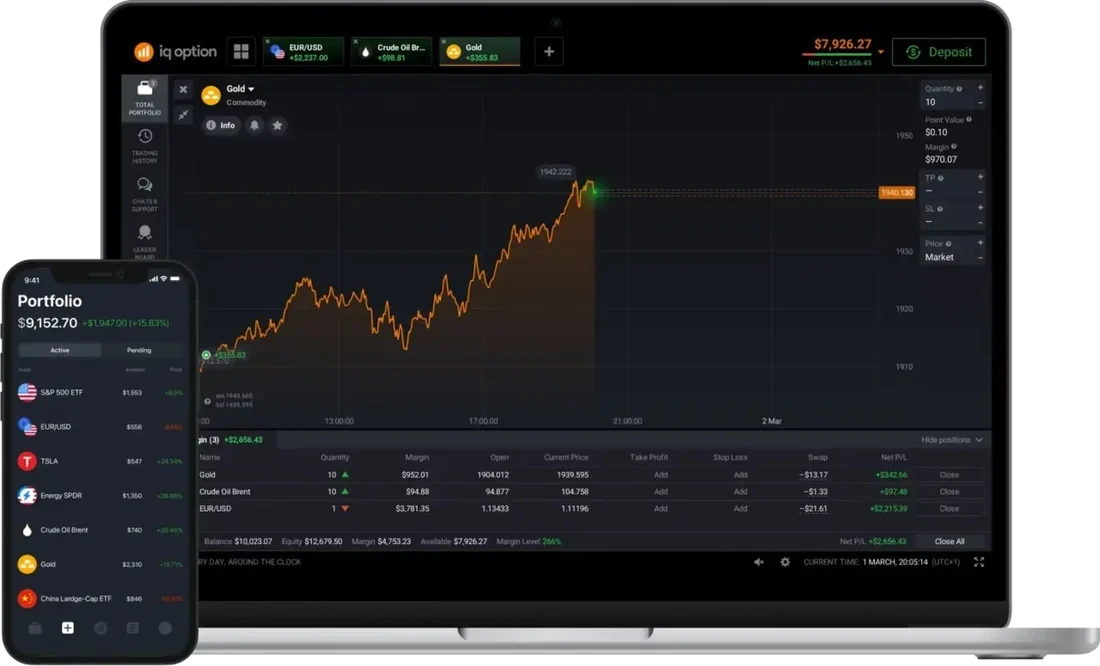Increase SL with the plus stepper
This screenshot has height=666, width=1100.
pyautogui.click(x=980, y=208)
